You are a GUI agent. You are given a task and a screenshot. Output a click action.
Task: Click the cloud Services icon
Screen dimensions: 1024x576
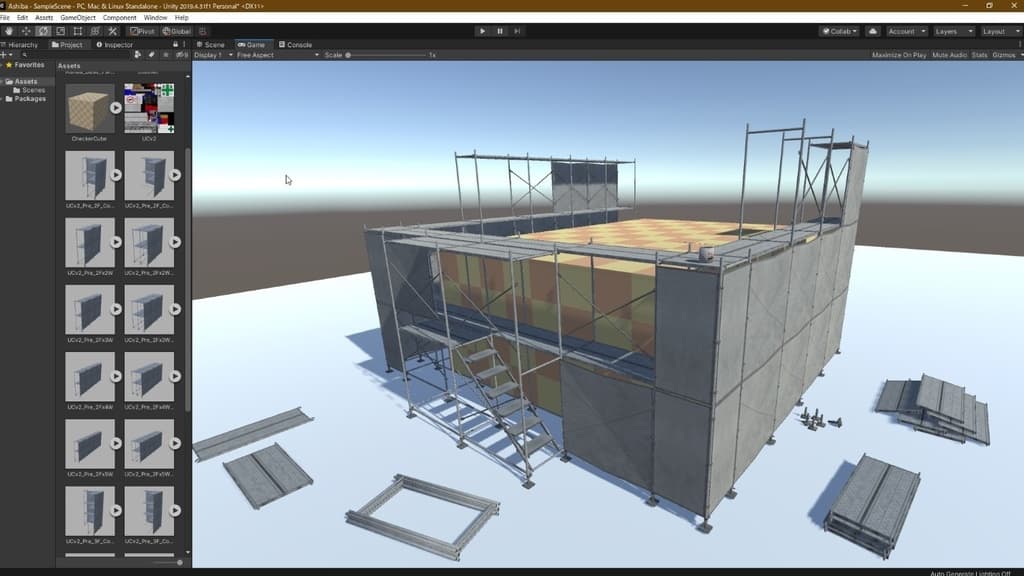point(872,31)
